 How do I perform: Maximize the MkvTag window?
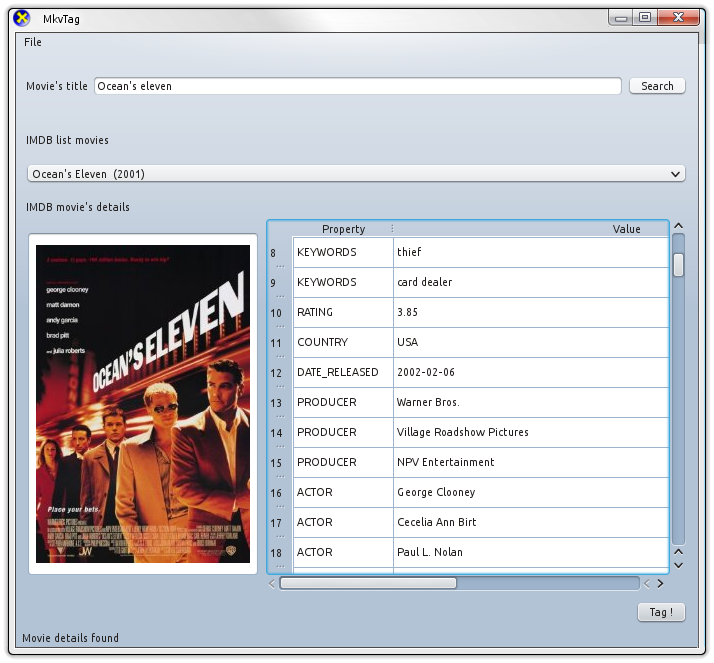[645, 18]
